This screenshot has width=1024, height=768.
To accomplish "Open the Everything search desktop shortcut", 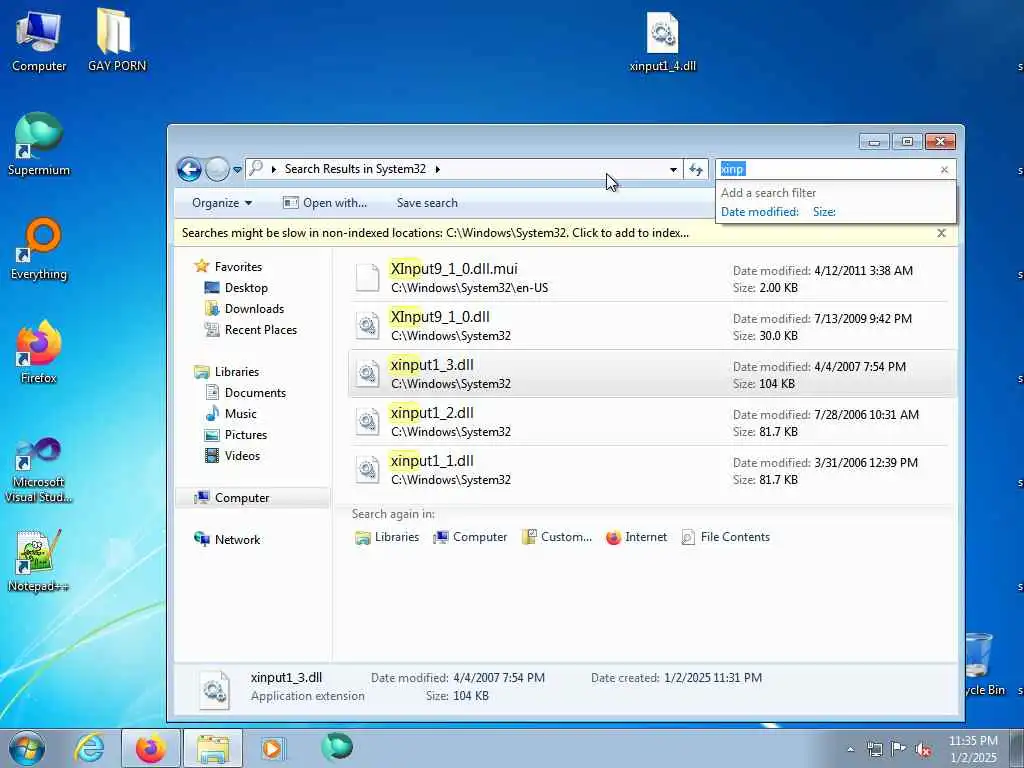I will 39,249.
